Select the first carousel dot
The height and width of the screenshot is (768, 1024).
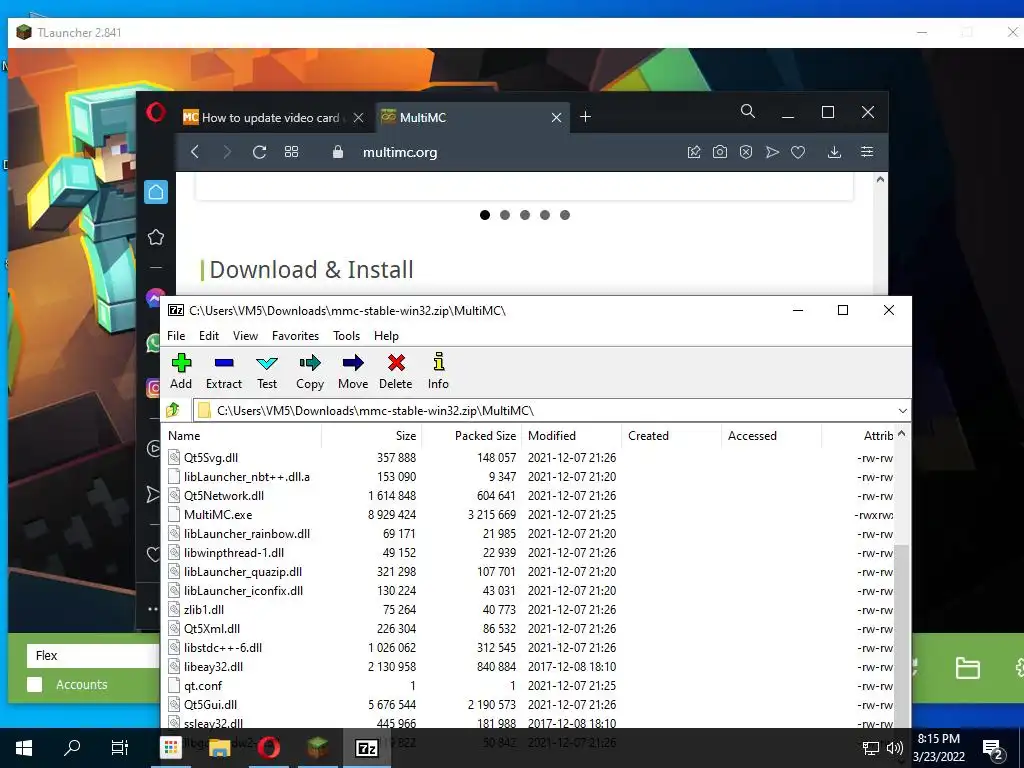(x=485, y=215)
